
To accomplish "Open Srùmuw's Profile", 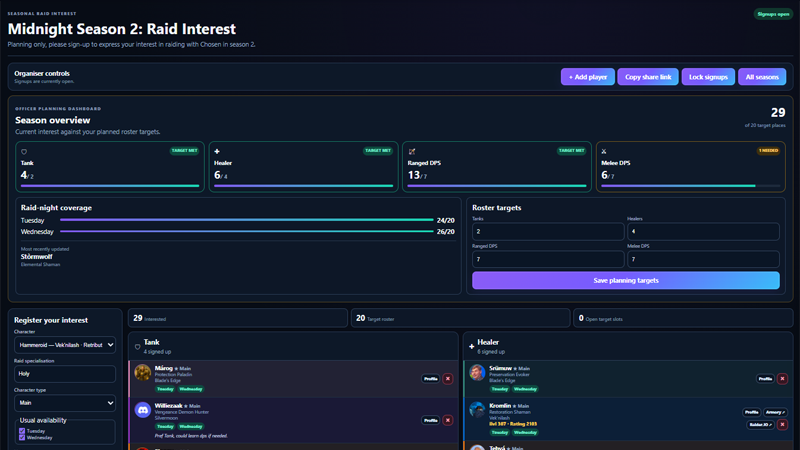I will (765, 379).
